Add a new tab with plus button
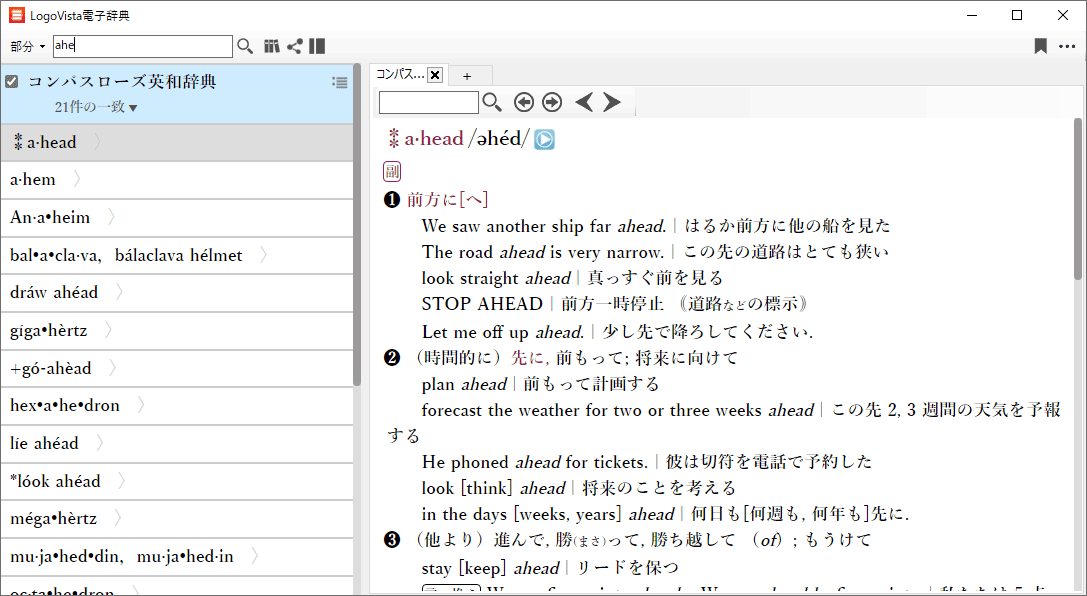 pos(467,76)
